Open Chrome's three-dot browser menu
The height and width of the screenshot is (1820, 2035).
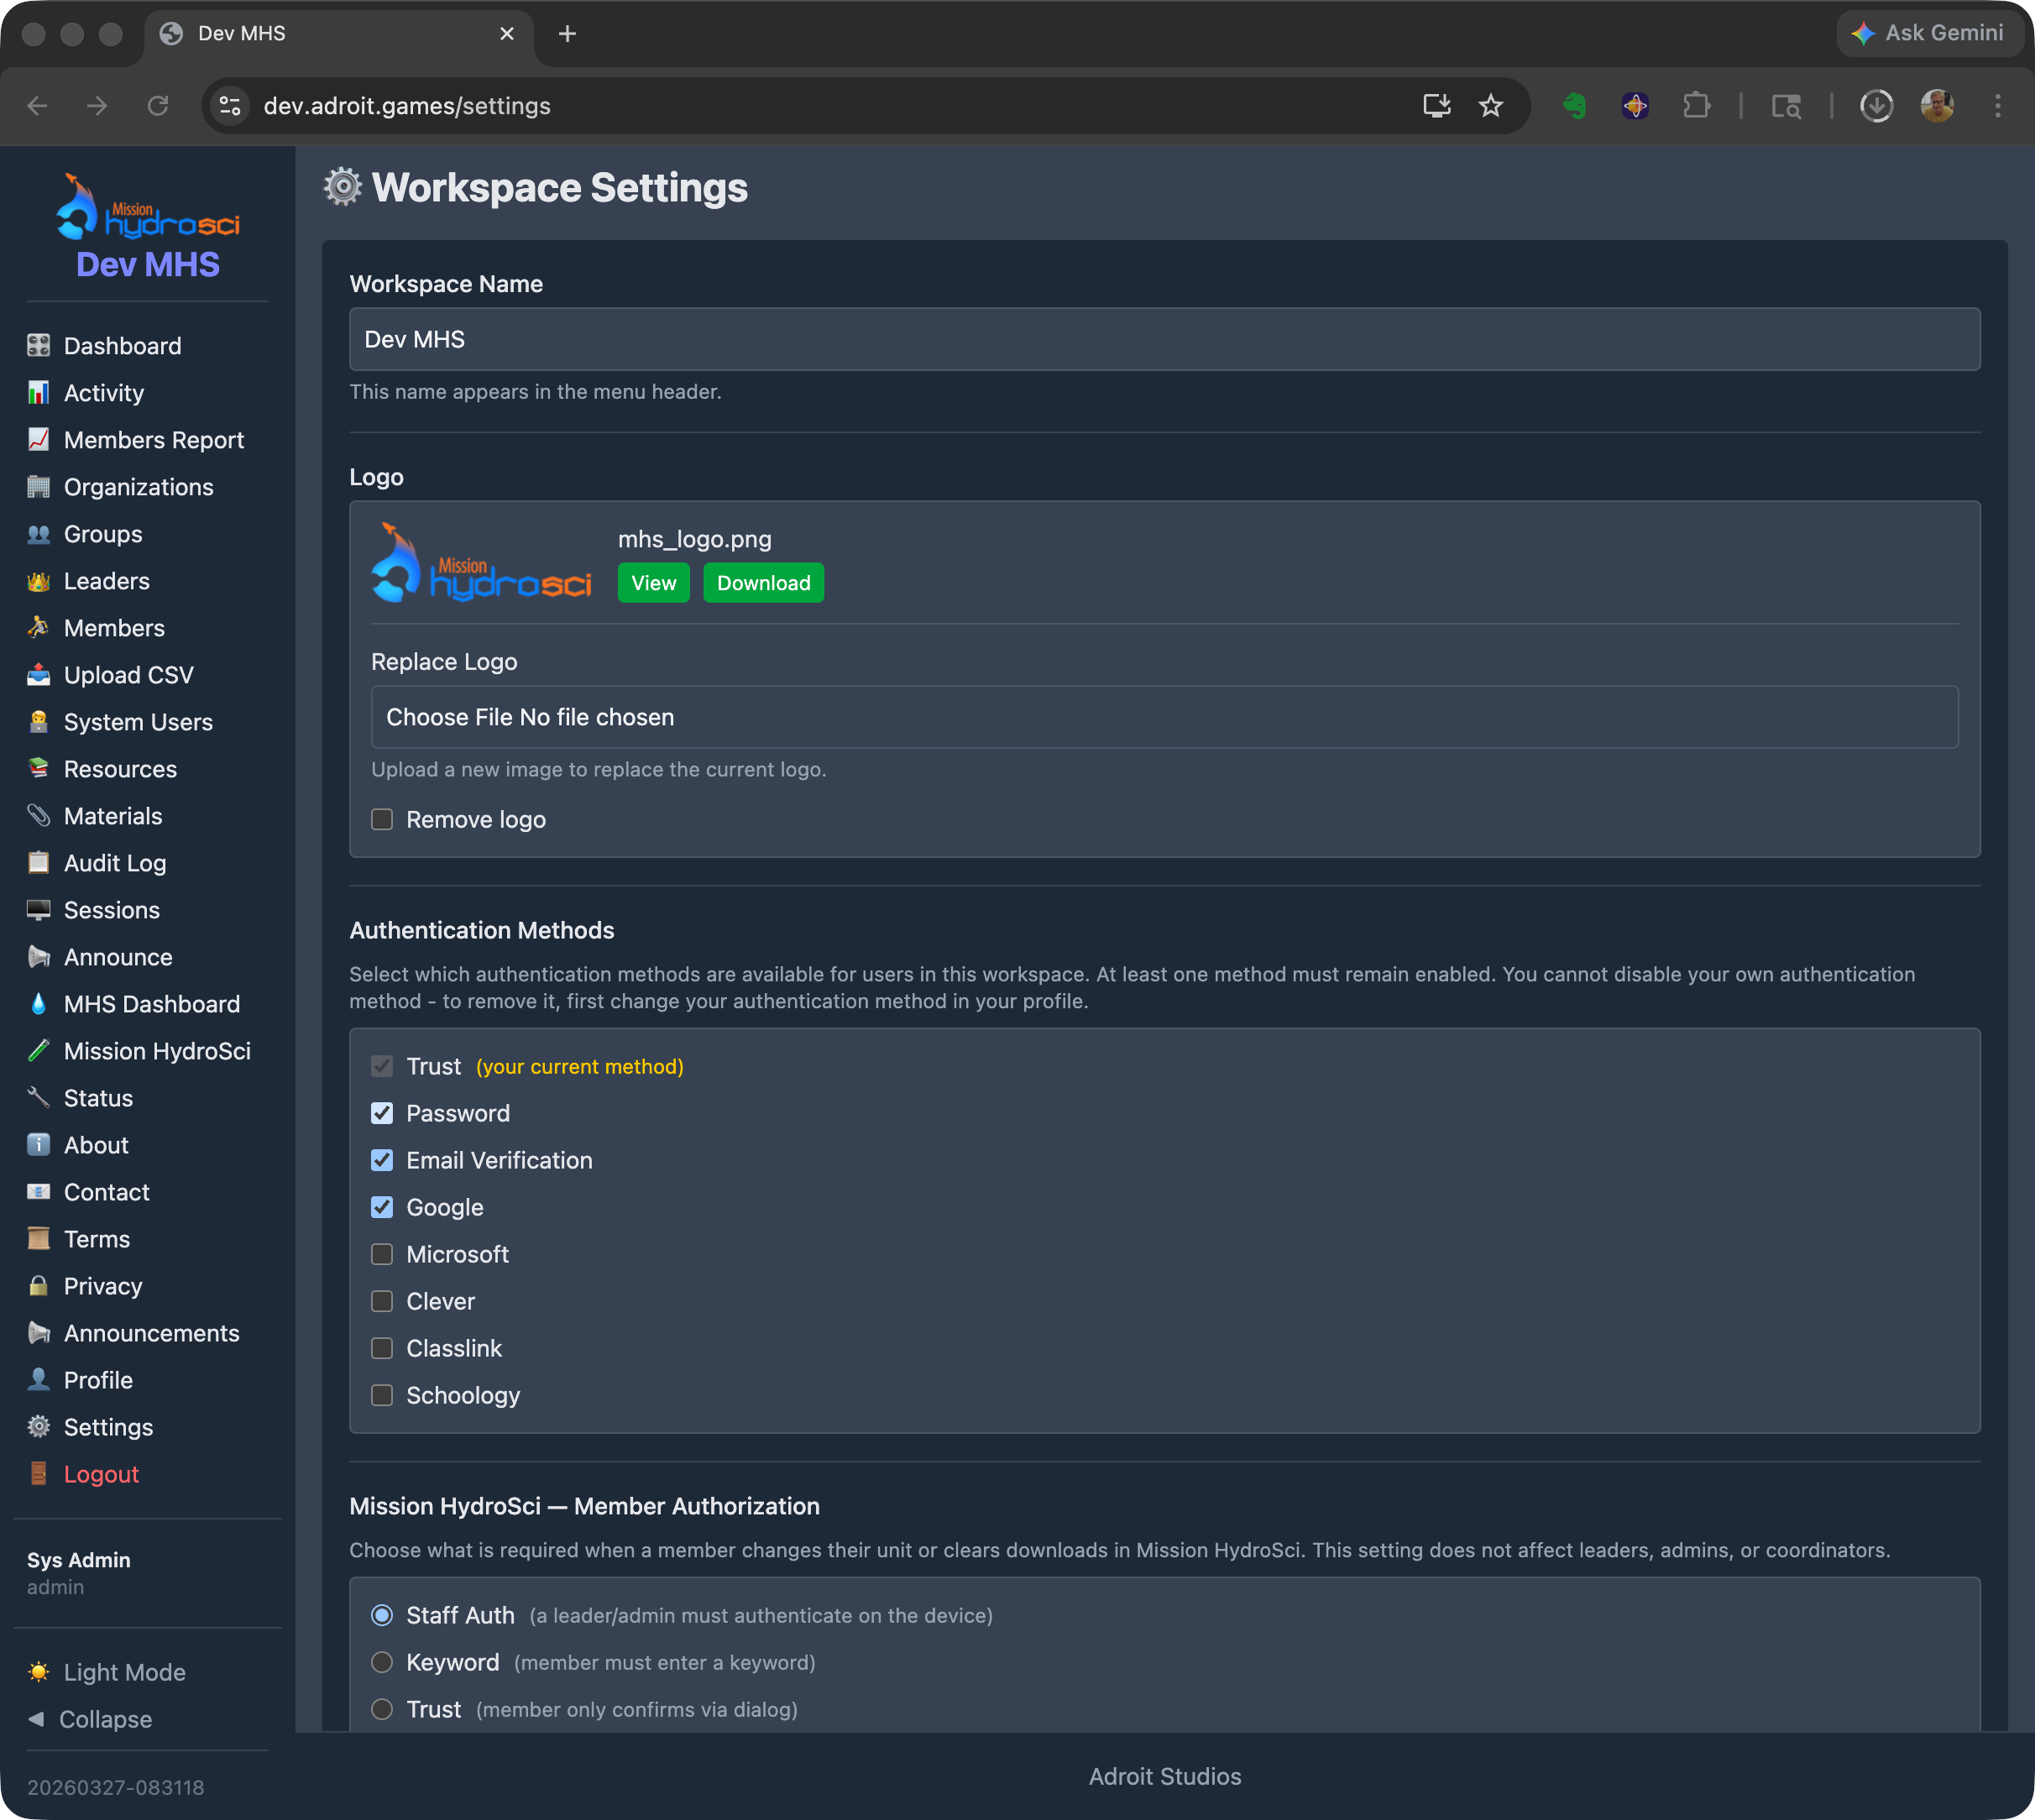coord(1997,105)
